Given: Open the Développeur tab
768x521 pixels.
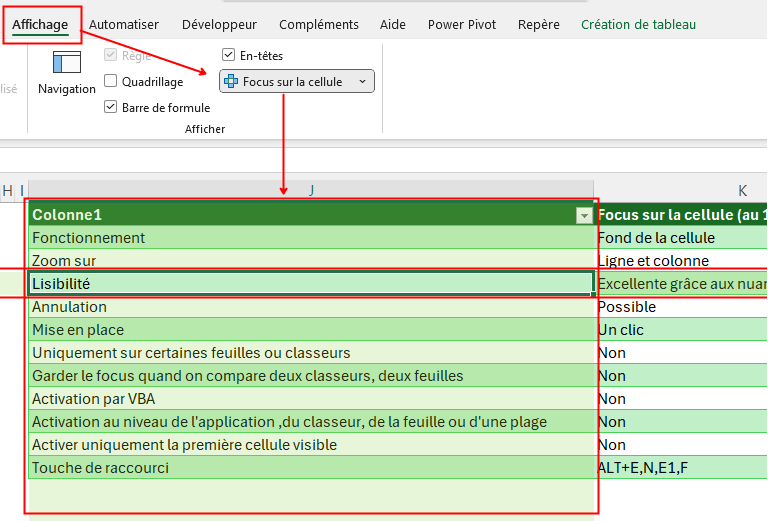Looking at the screenshot, I should 218,24.
